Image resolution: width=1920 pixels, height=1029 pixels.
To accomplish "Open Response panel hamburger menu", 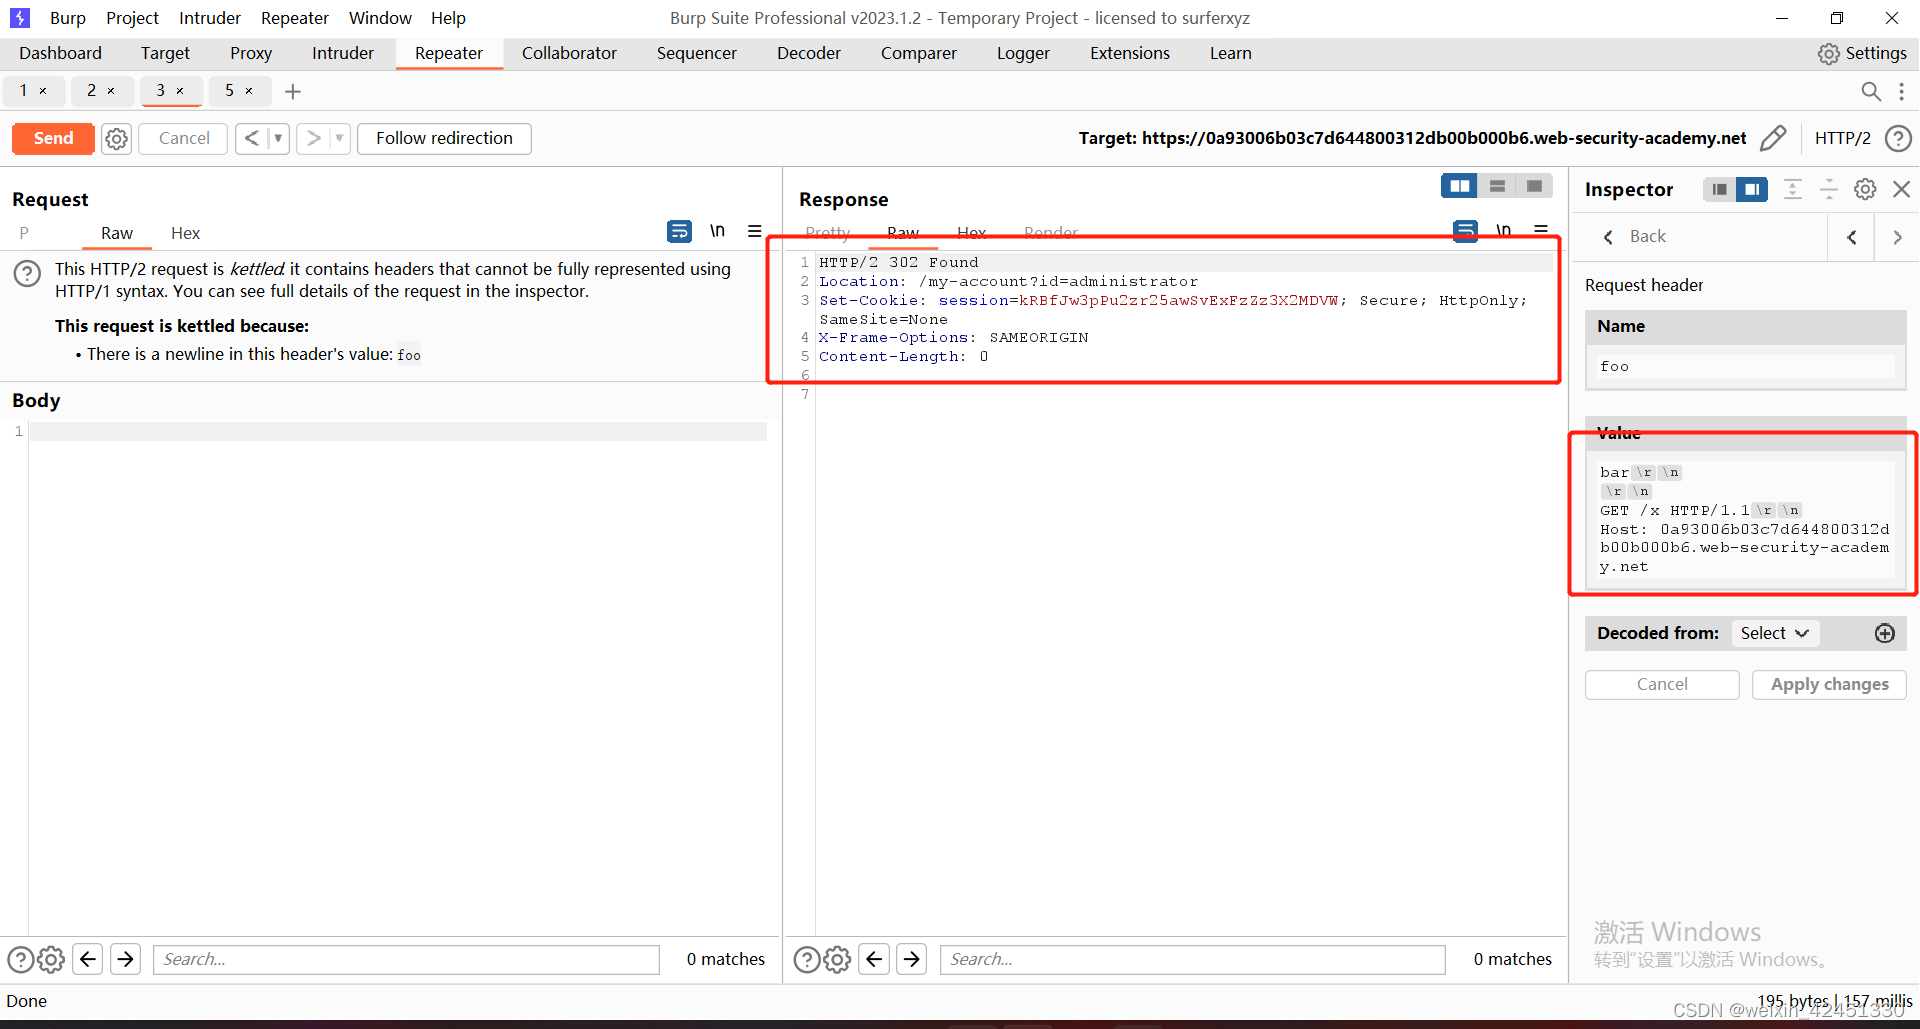I will (1541, 230).
